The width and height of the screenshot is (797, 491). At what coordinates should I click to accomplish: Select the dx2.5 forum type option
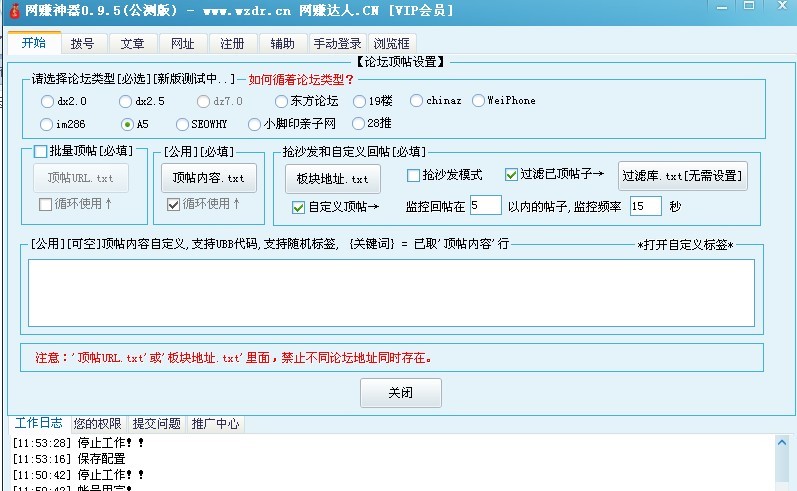click(125, 101)
